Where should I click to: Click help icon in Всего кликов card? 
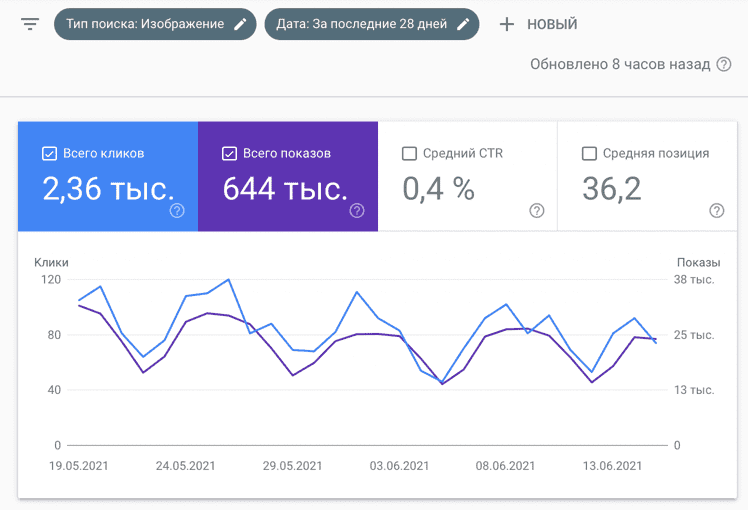177,210
